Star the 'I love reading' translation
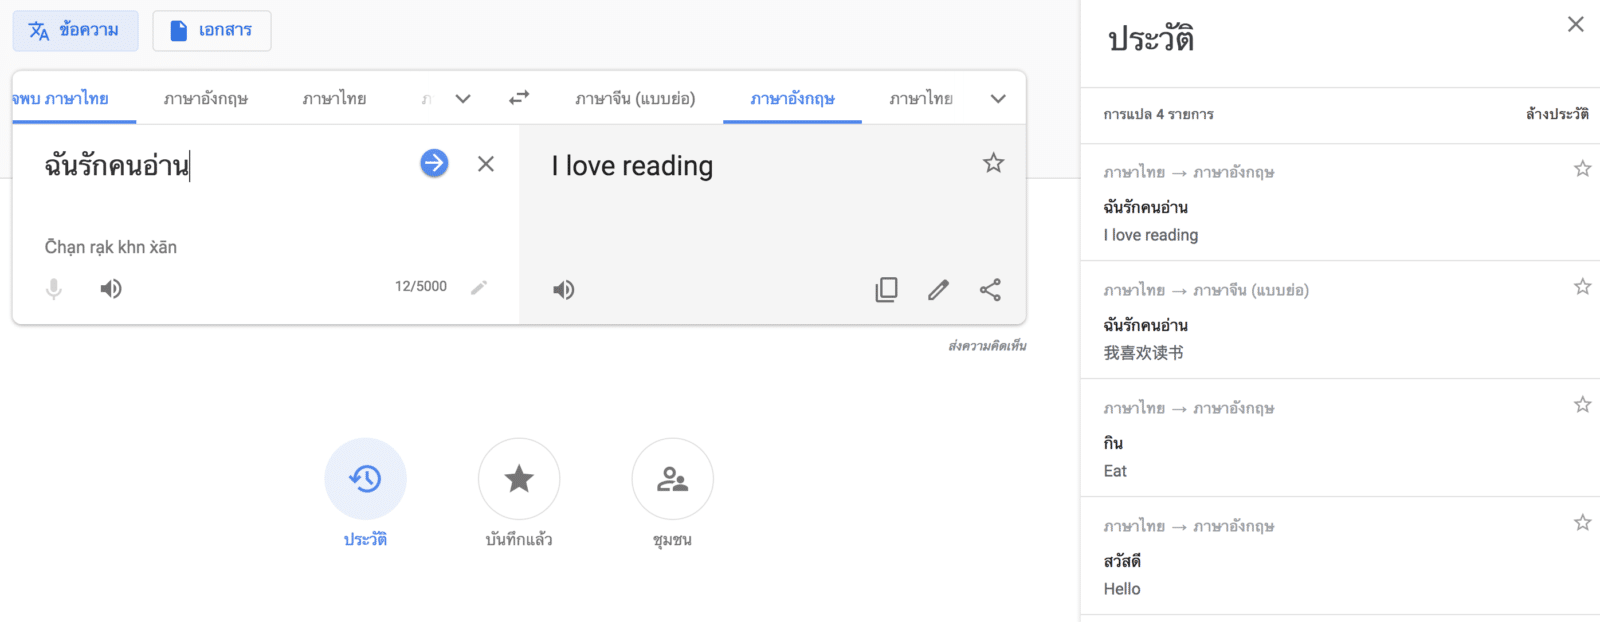Screen dimensions: 1600x622 tap(993, 163)
